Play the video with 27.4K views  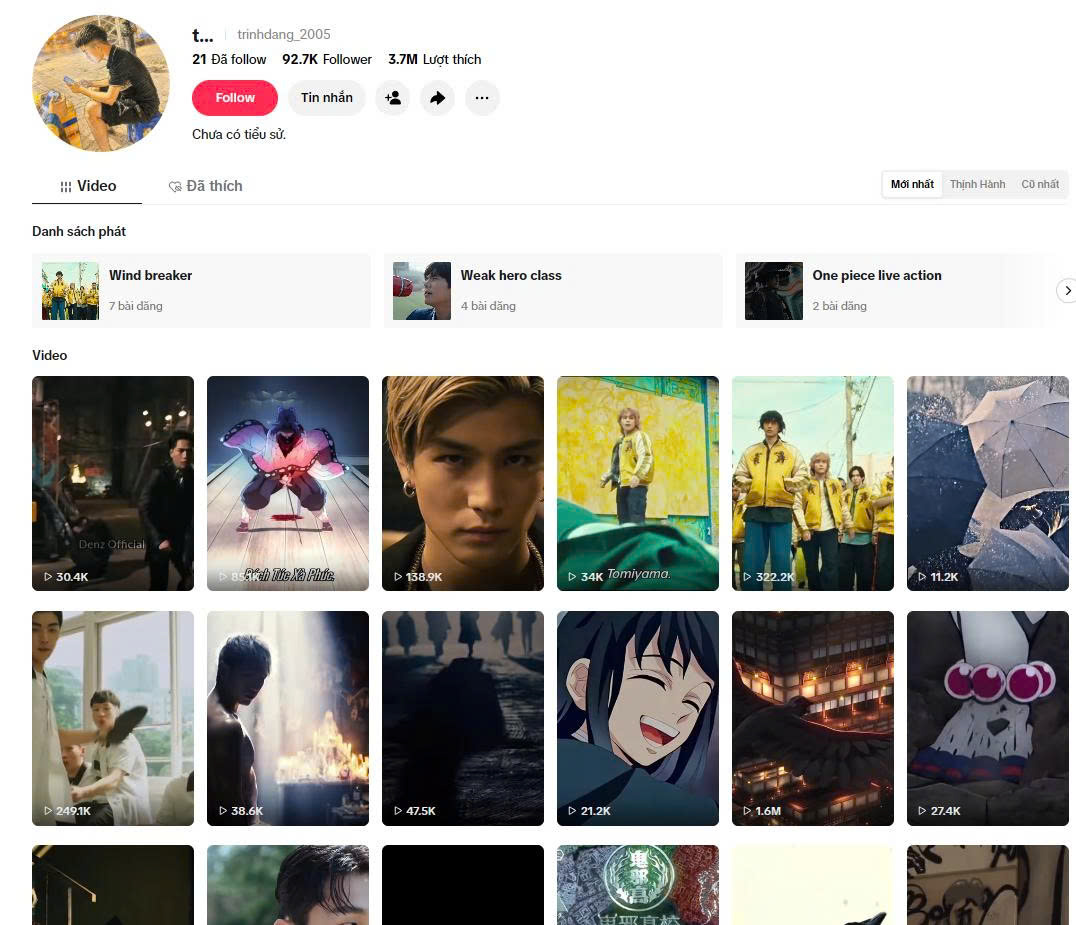coord(988,718)
